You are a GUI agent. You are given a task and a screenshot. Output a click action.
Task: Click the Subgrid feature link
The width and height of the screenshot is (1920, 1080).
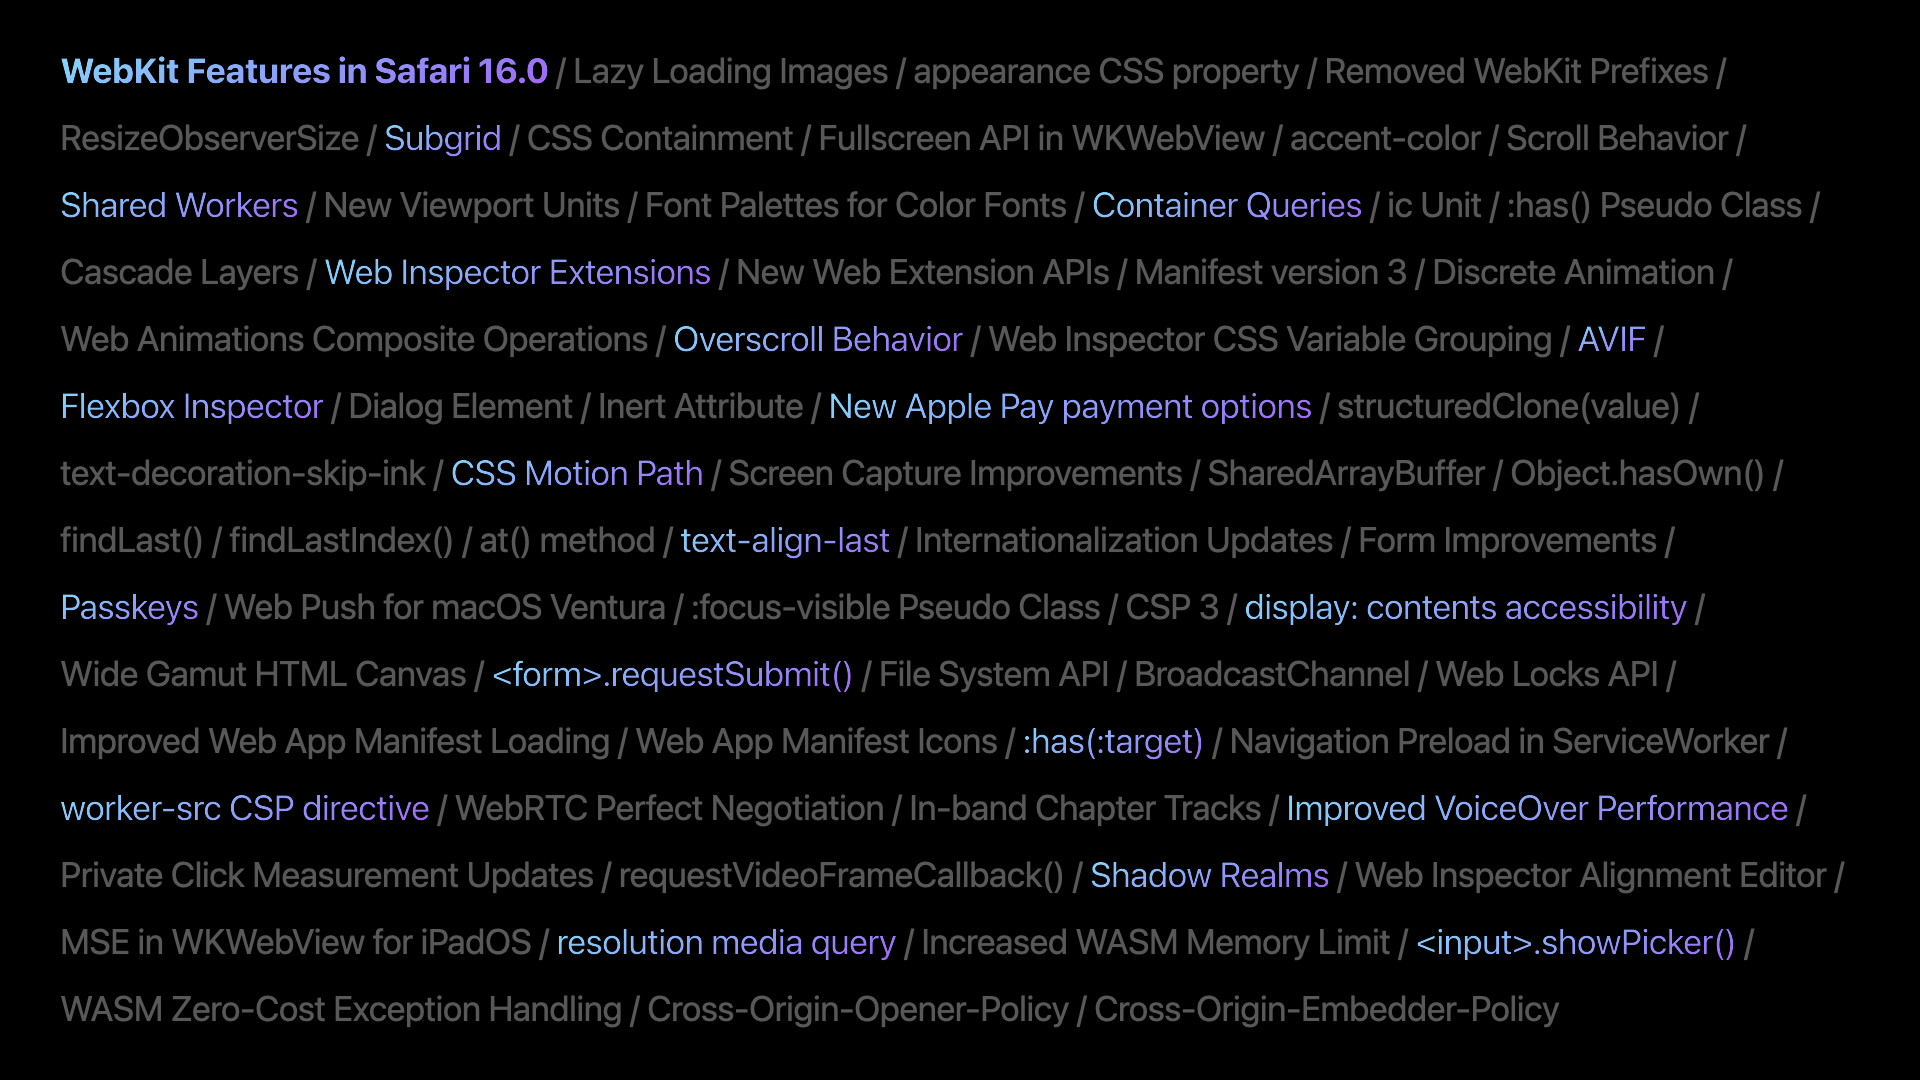pos(443,137)
